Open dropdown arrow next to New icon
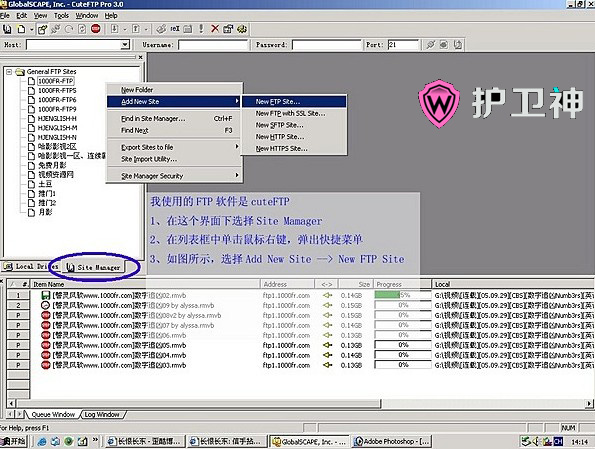The height and width of the screenshot is (449, 595). point(31,29)
